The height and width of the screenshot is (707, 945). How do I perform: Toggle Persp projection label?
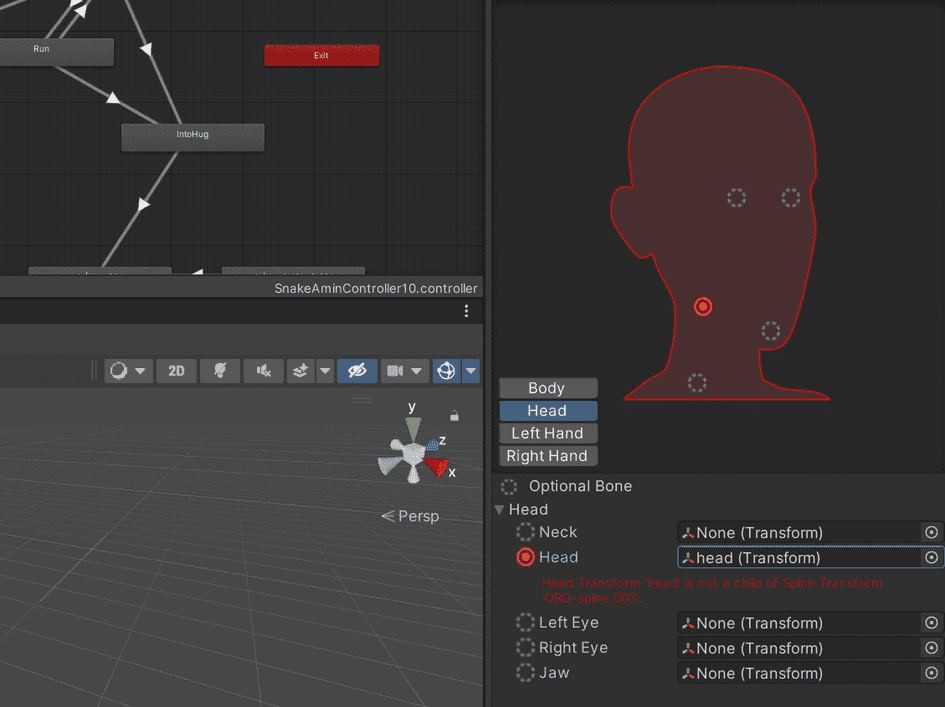(x=410, y=517)
